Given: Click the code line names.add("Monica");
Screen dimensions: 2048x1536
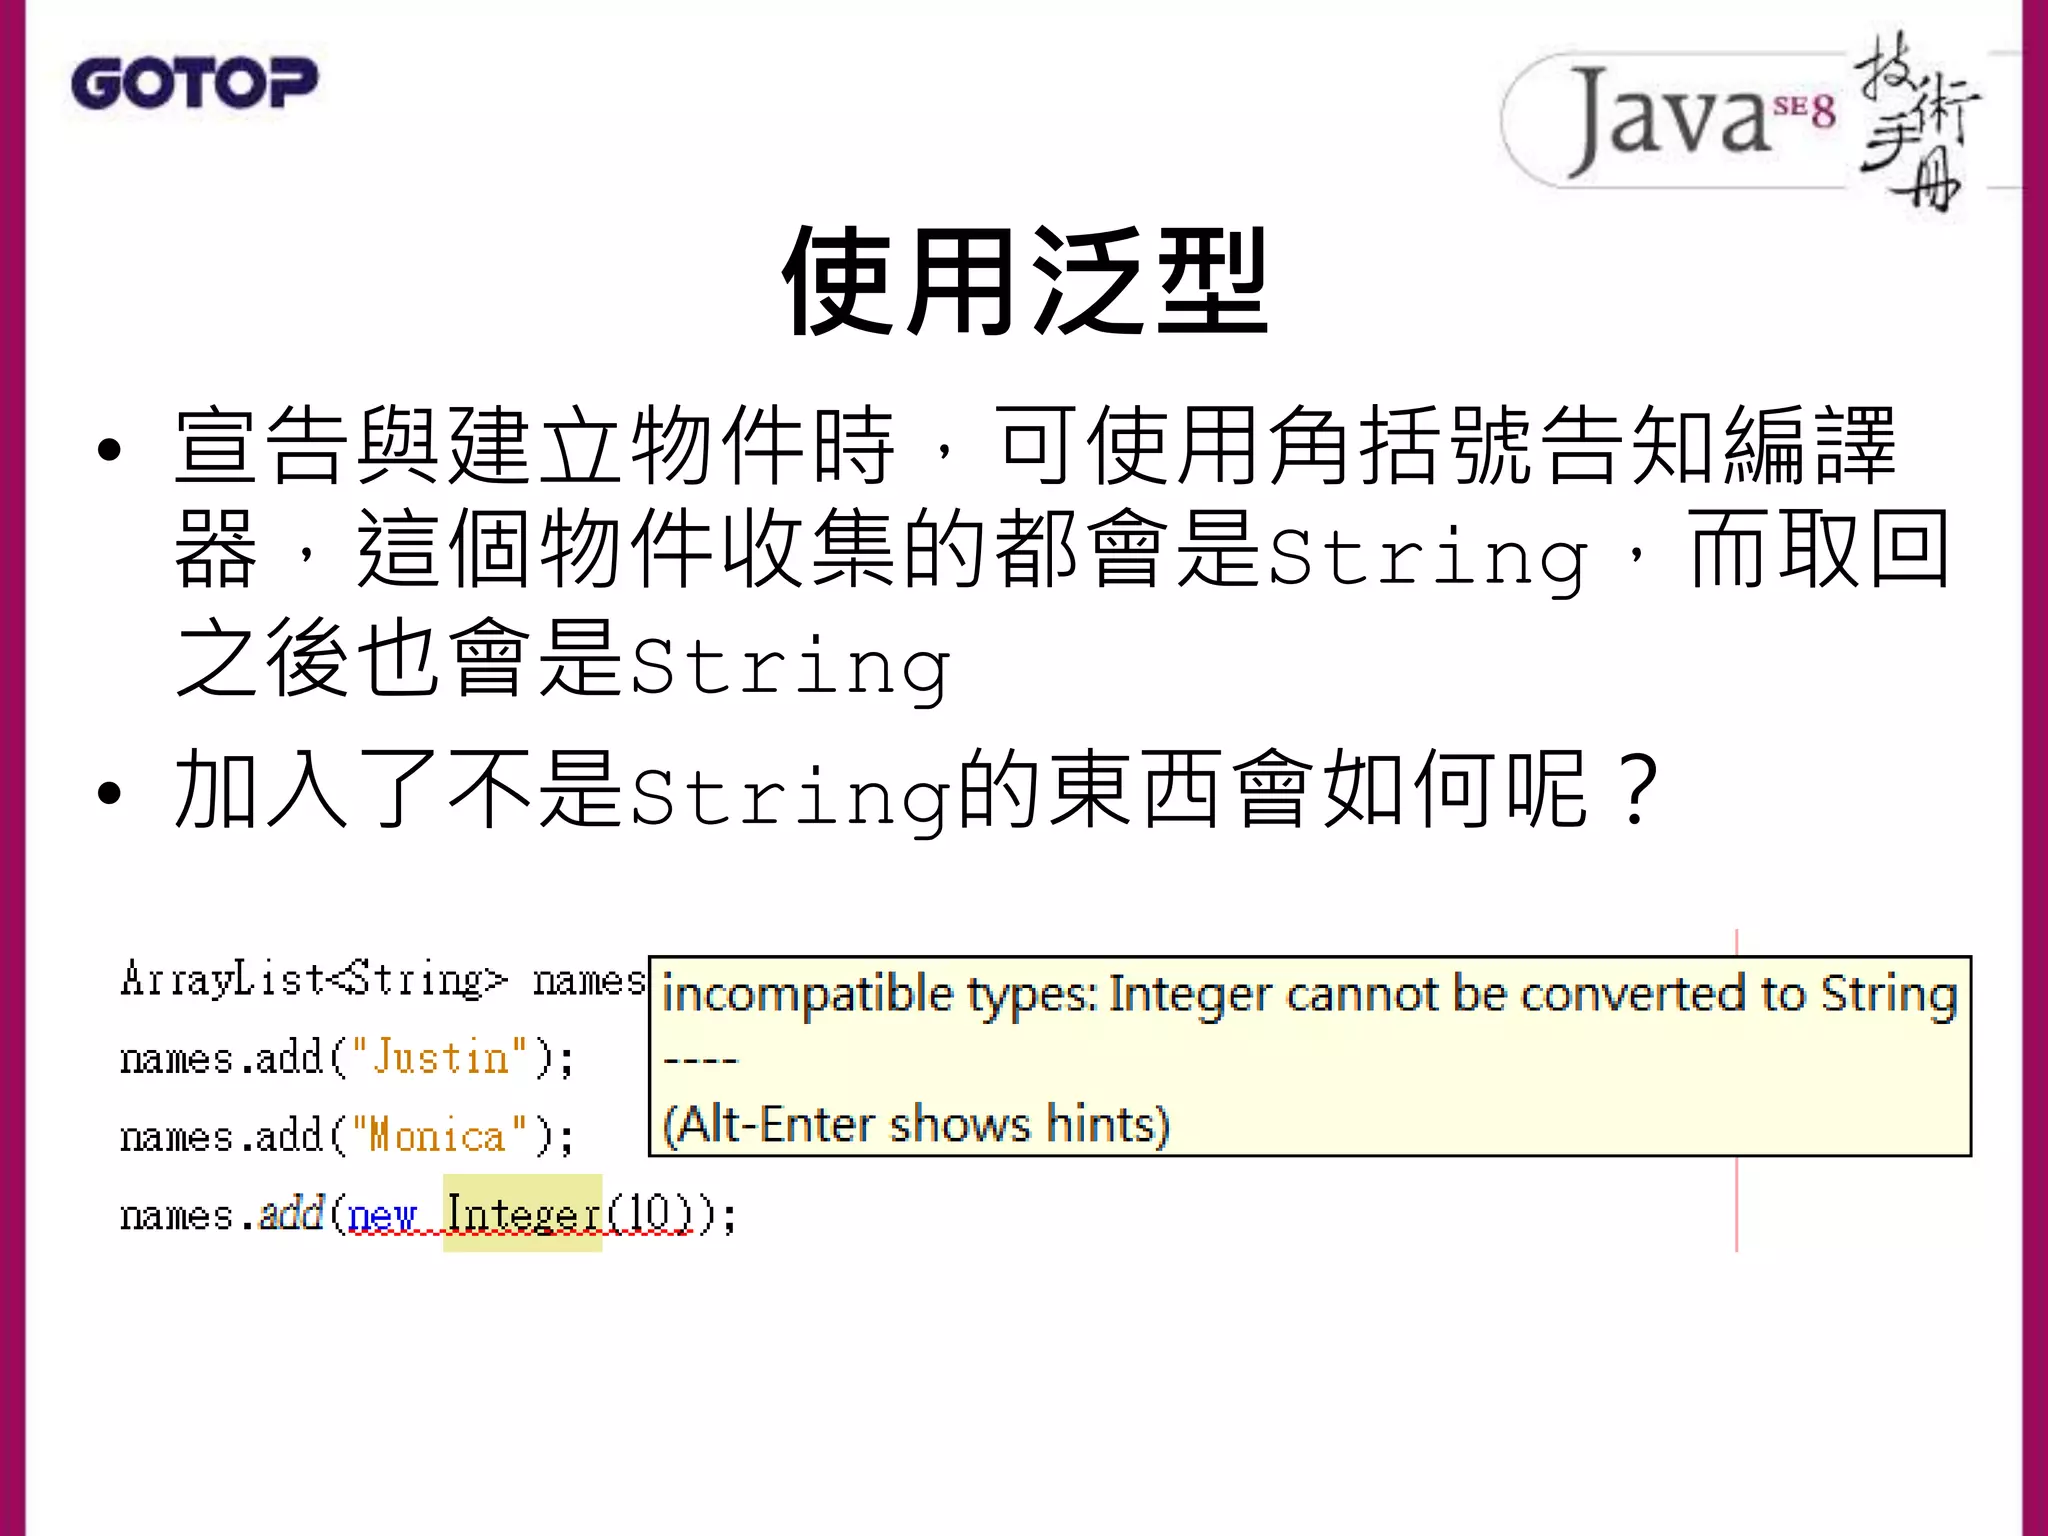Looking at the screenshot, I should tap(347, 1136).
